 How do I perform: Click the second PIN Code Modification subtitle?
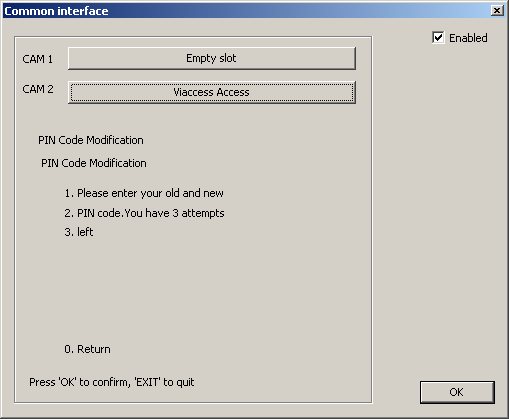(94, 163)
